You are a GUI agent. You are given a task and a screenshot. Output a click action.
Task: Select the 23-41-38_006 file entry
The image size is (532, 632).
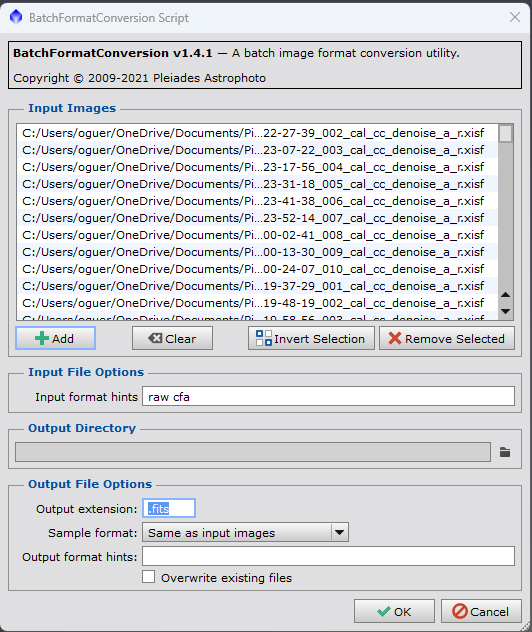pos(257,201)
